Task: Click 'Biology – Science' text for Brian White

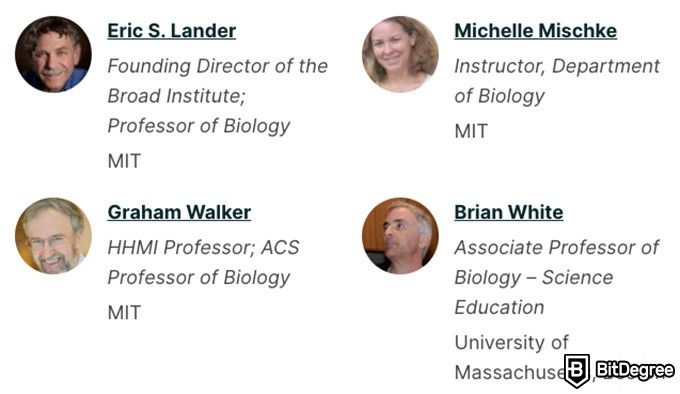Action: click(534, 277)
